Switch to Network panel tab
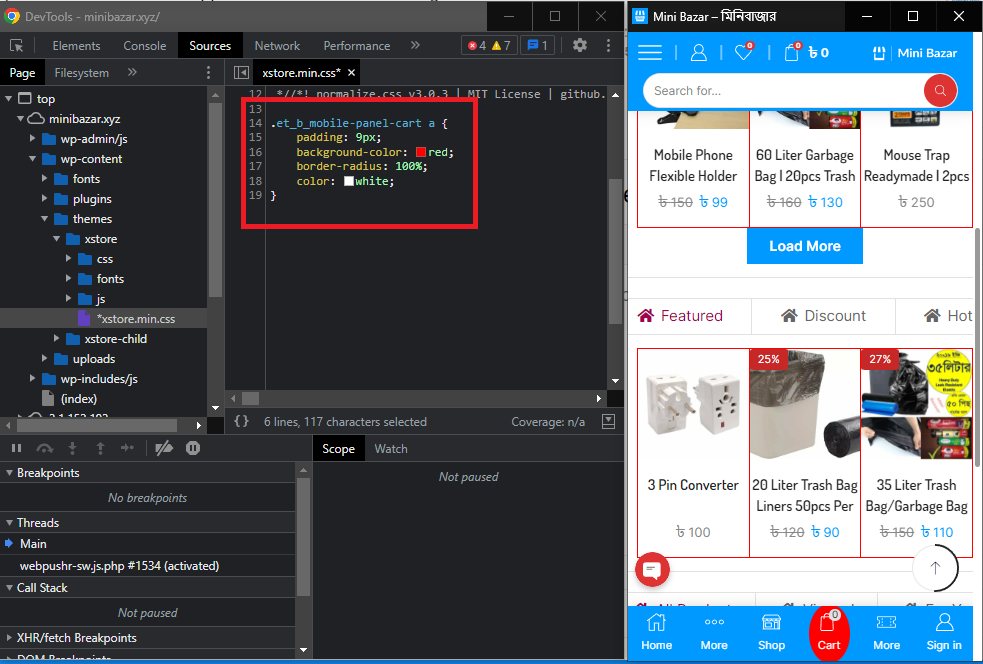The width and height of the screenshot is (983, 664). pos(277,46)
